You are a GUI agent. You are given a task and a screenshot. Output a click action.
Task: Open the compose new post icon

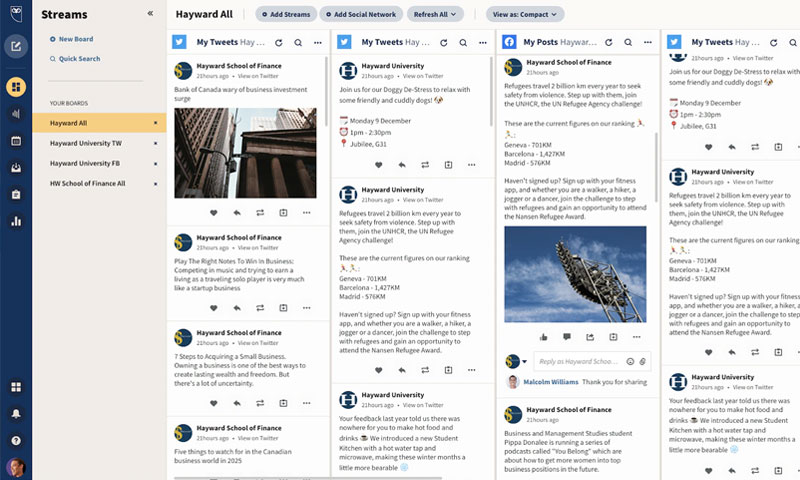(x=16, y=46)
